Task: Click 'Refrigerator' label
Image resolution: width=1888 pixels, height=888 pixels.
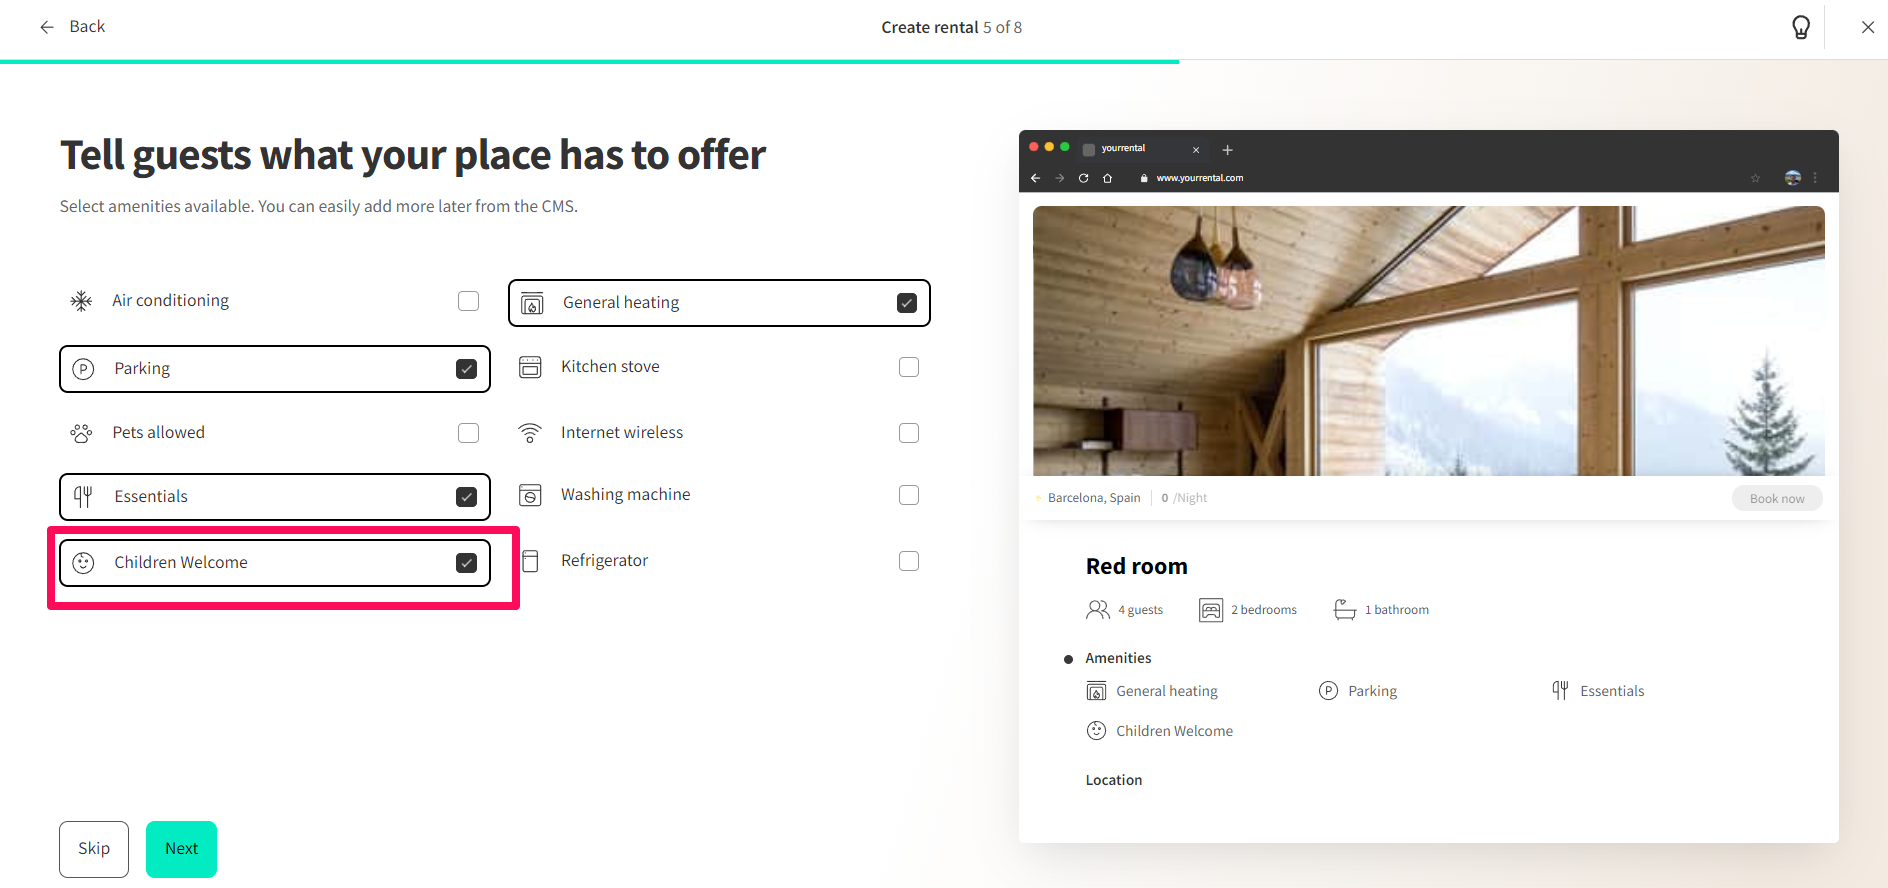Action: coord(604,561)
